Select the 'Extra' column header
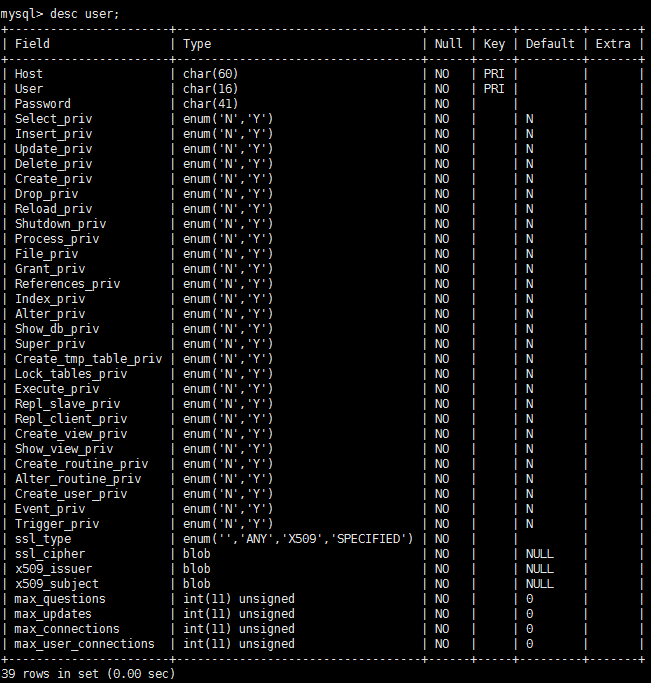The width and height of the screenshot is (651, 683). [613, 44]
